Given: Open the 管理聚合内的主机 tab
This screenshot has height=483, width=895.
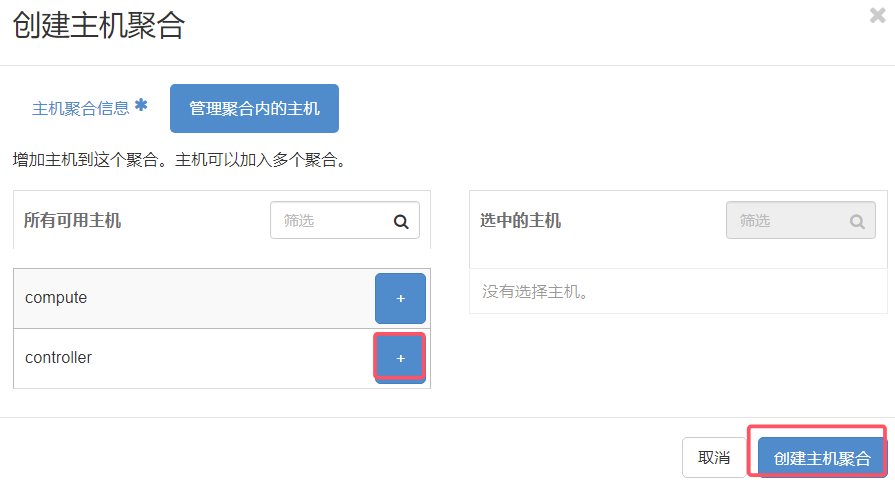Looking at the screenshot, I should coord(255,108).
